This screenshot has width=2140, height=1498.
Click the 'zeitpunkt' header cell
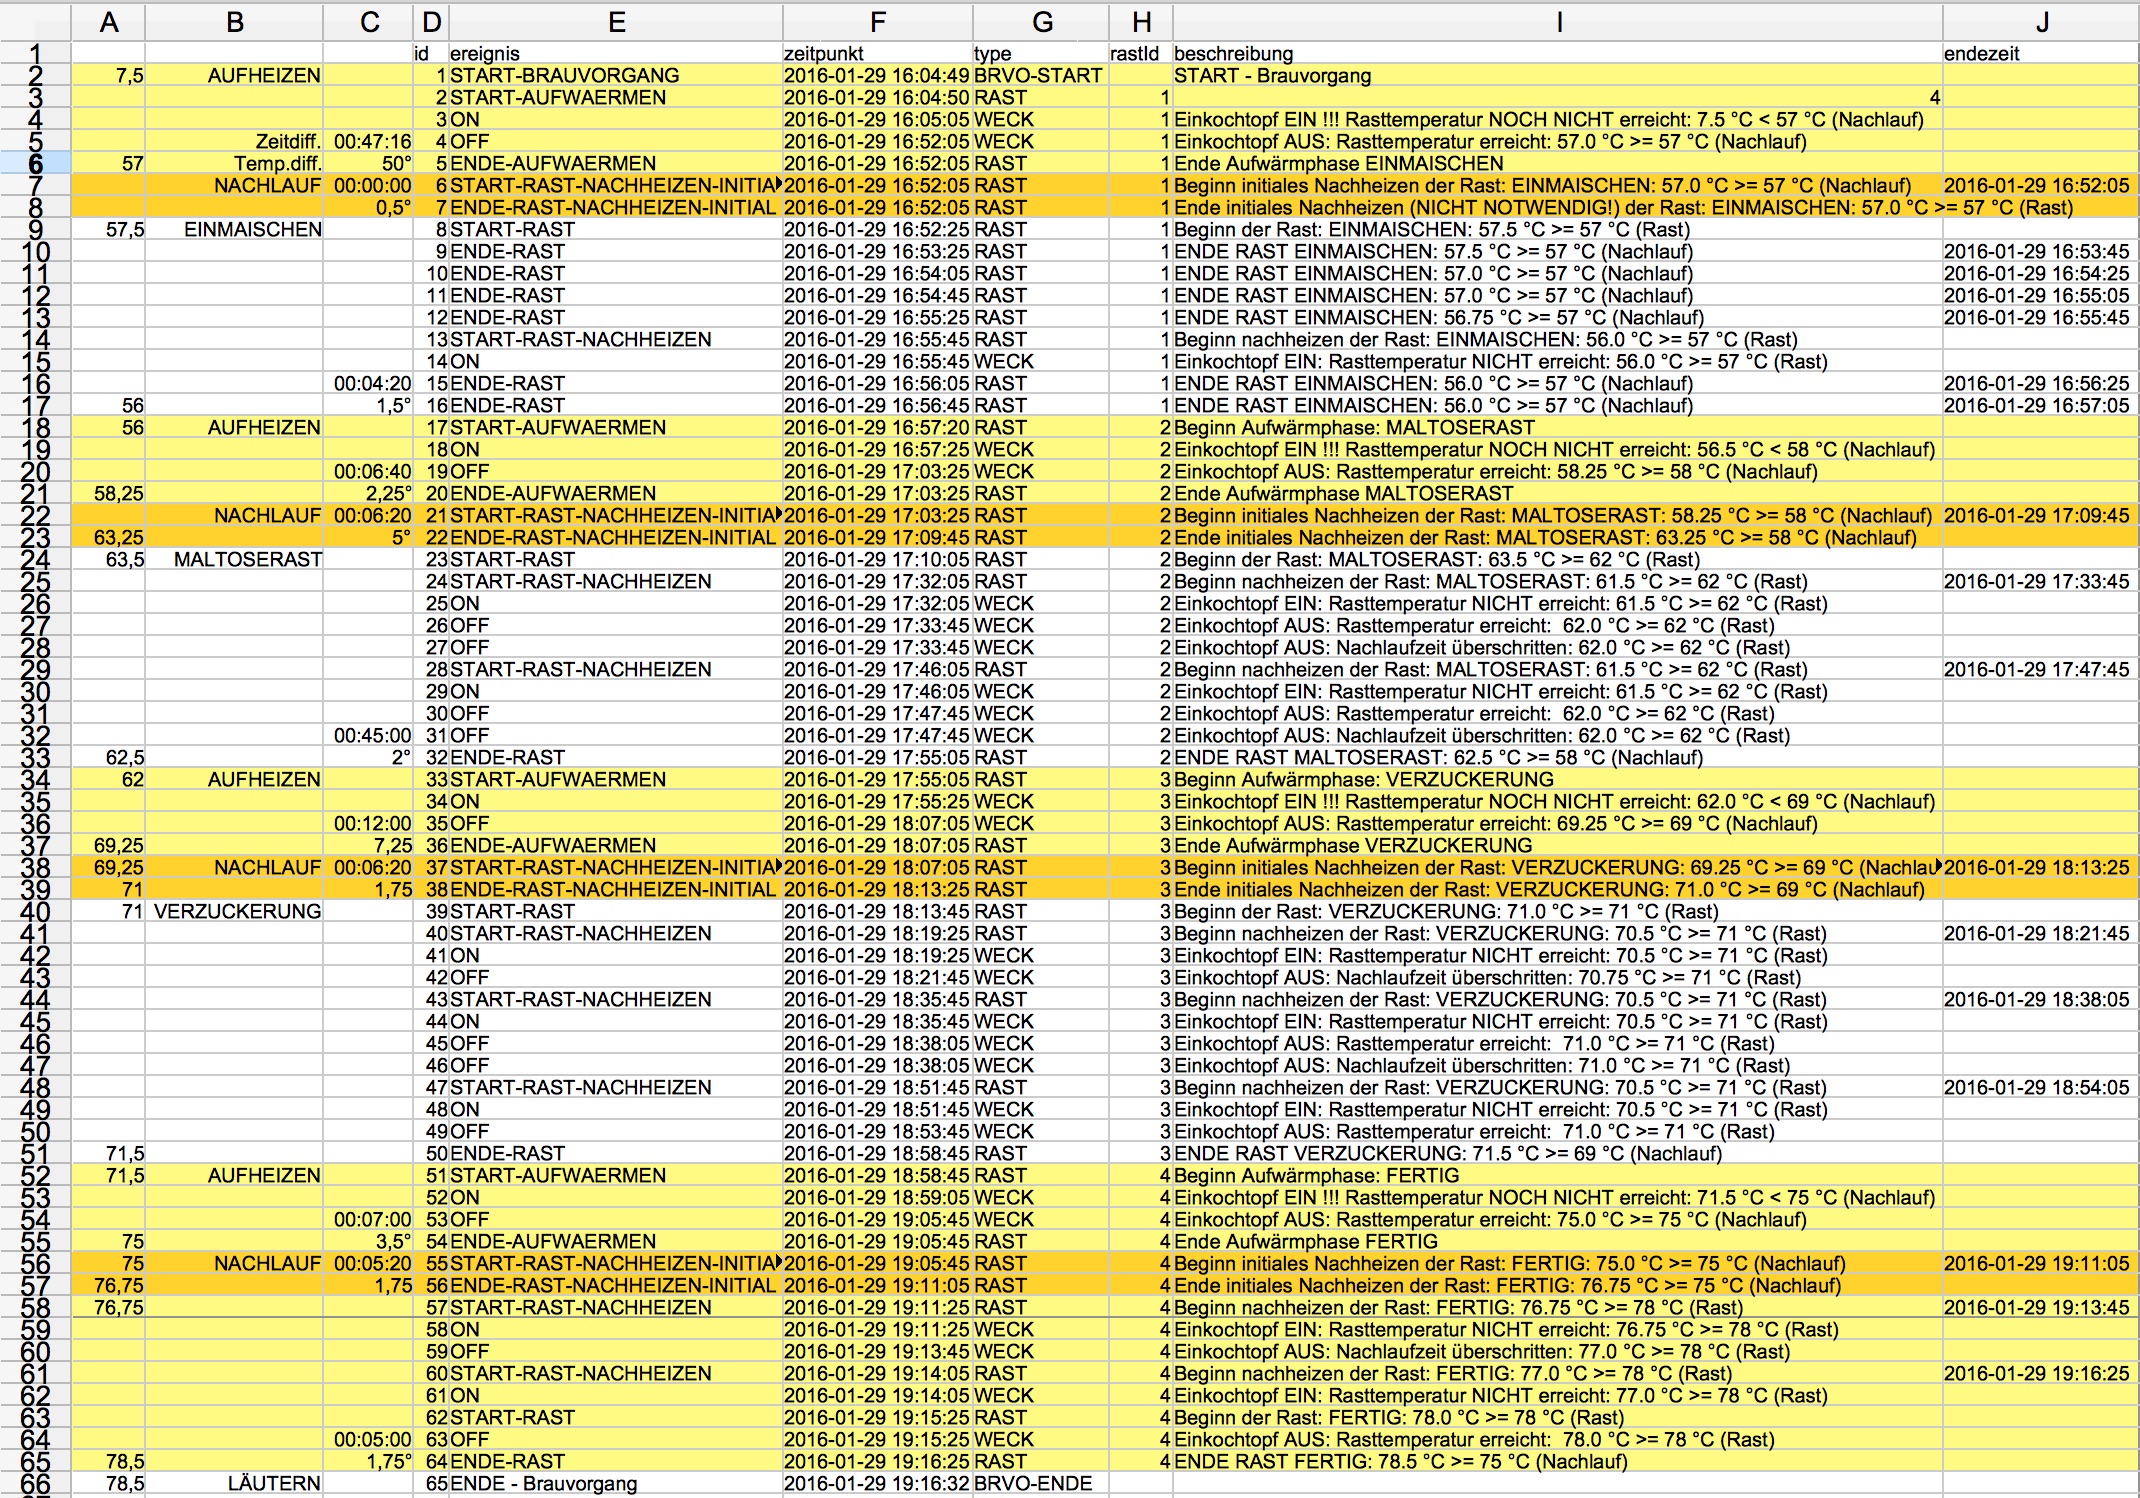tap(877, 53)
